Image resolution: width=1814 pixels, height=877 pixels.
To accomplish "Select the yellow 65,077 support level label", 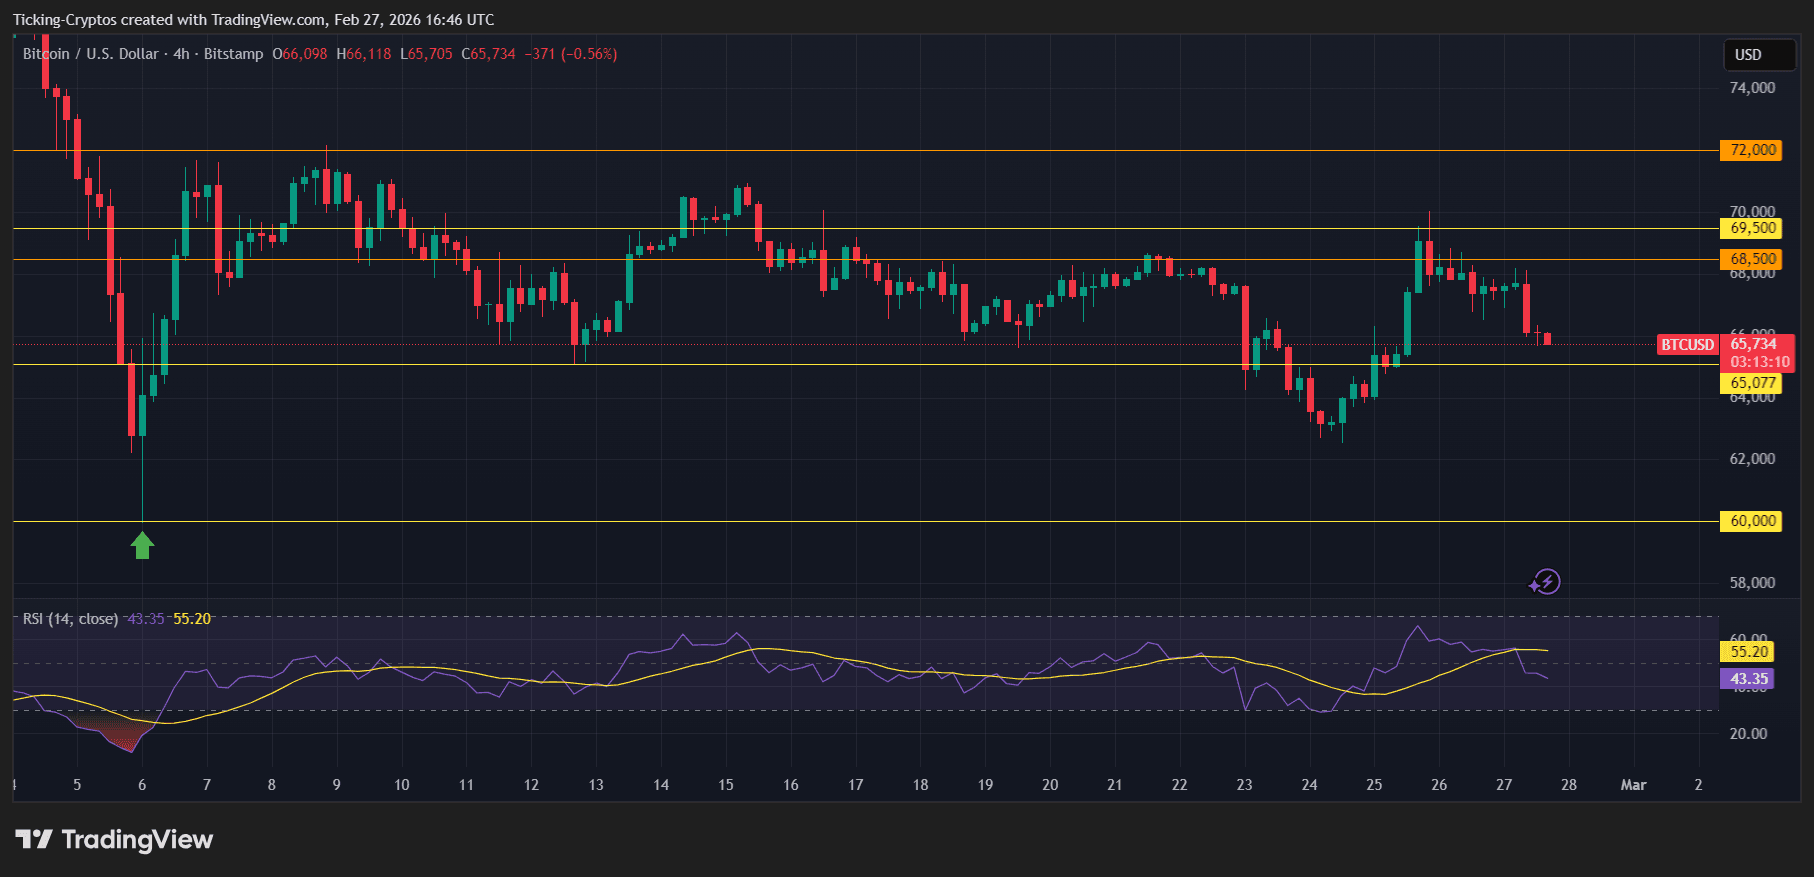I will pyautogui.click(x=1753, y=383).
